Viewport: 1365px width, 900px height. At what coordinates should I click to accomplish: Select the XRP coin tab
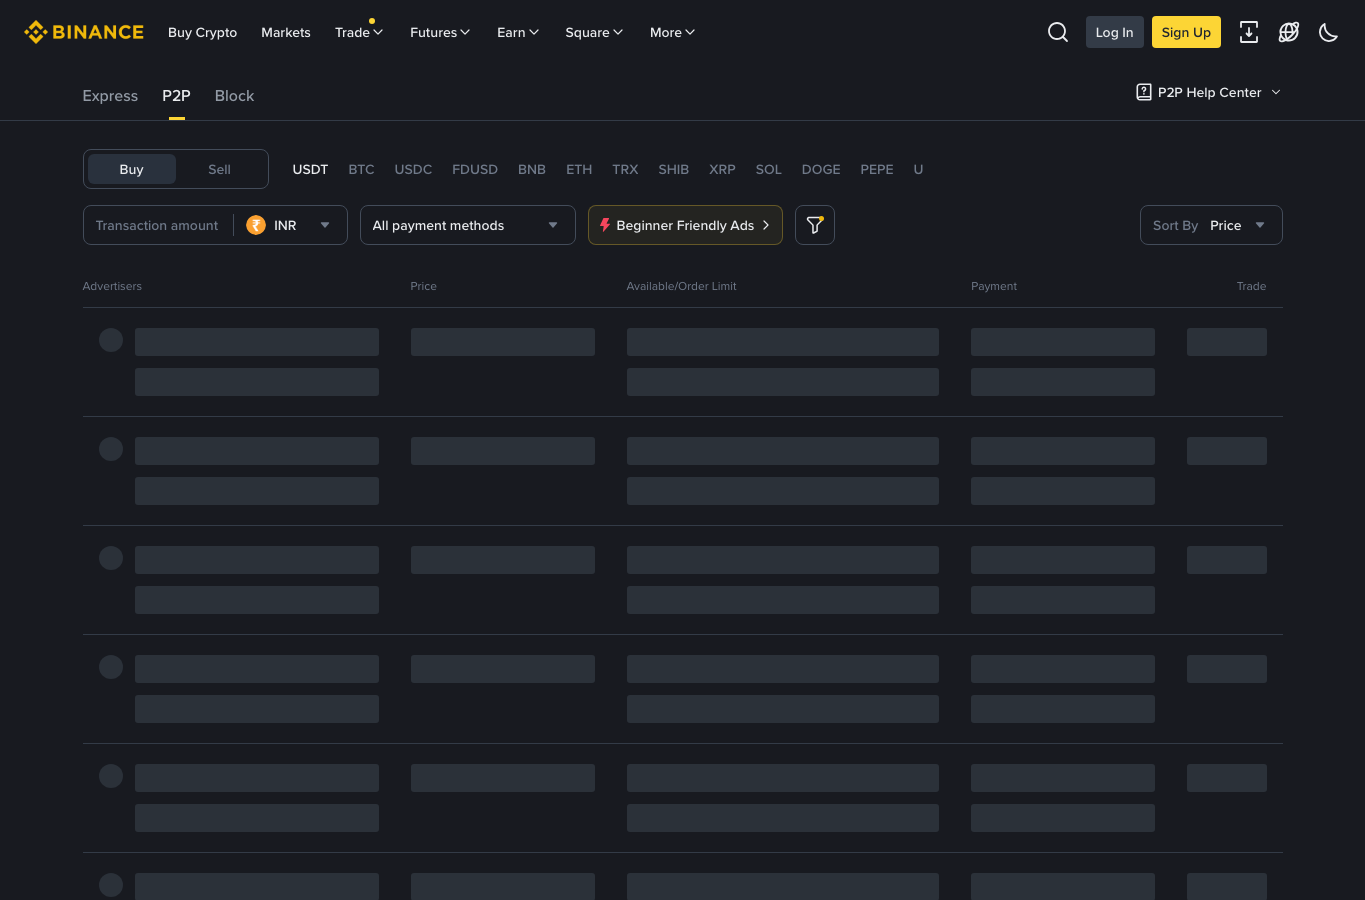pos(722,169)
